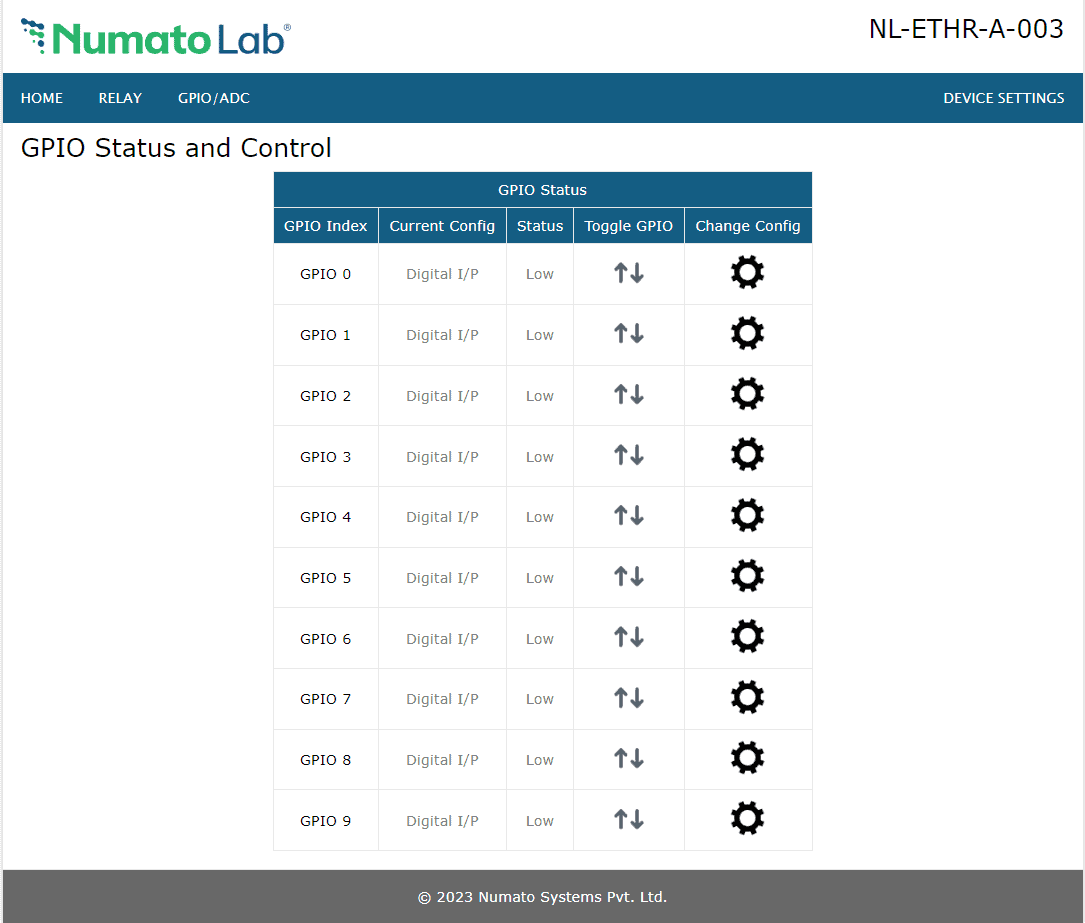Image resolution: width=1085 pixels, height=923 pixels.
Task: Toggle GPIO 9 with the arrow control
Action: [628, 819]
